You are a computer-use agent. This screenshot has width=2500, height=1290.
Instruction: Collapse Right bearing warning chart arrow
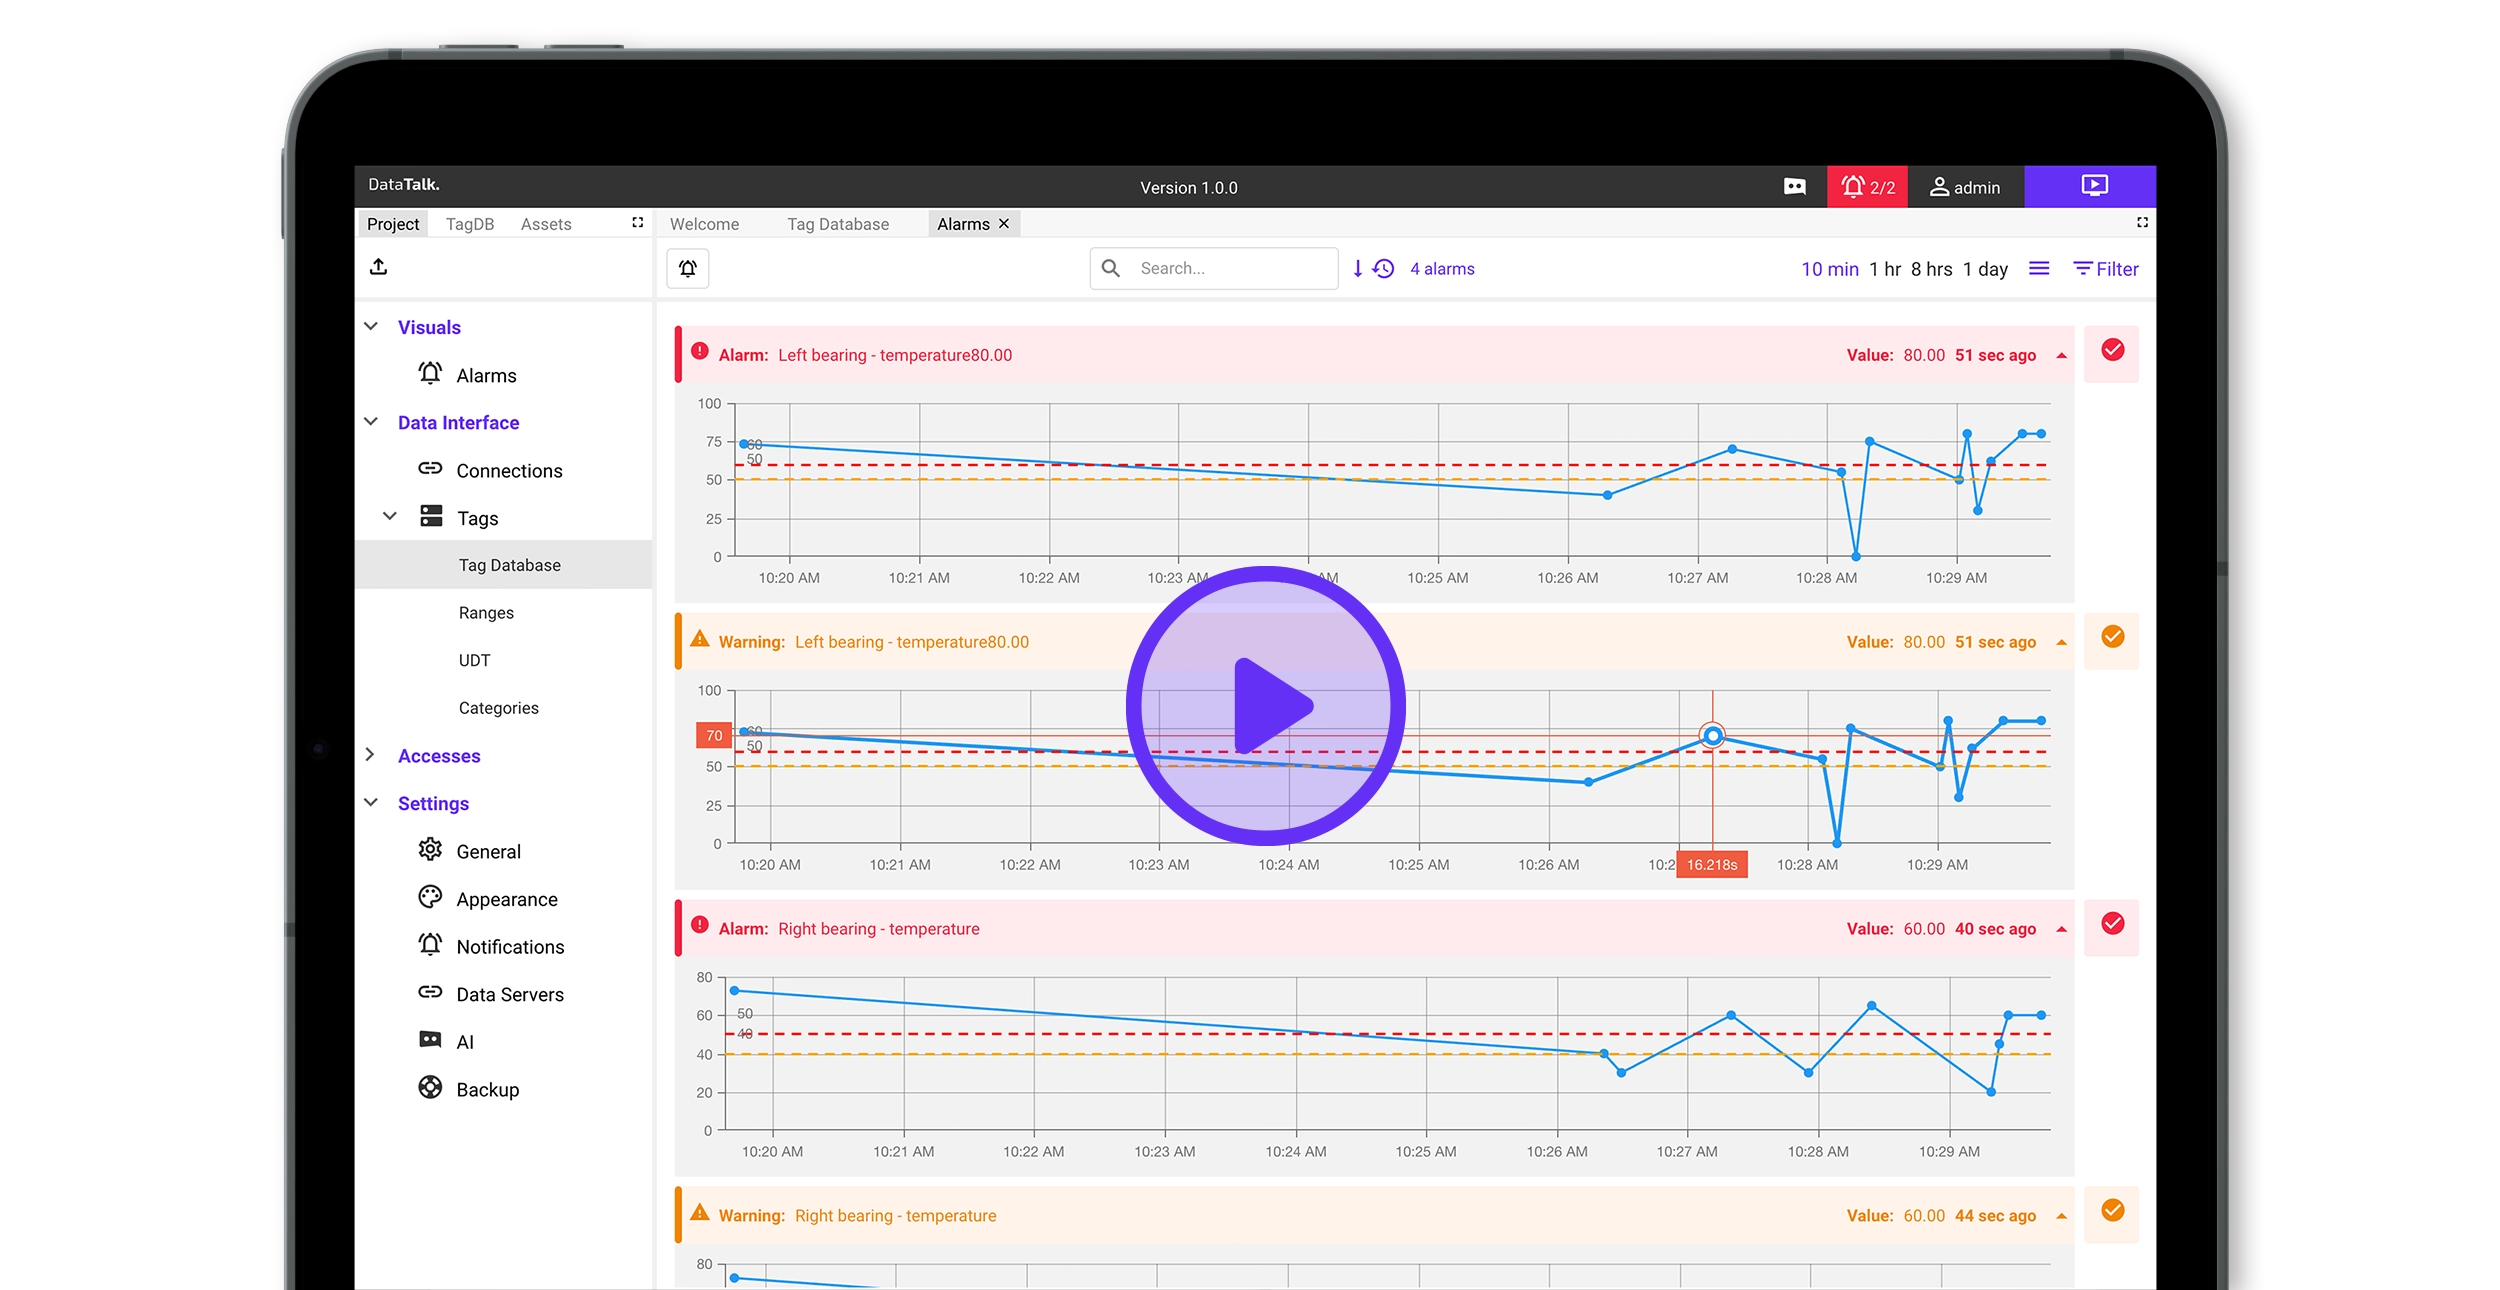(2061, 1217)
